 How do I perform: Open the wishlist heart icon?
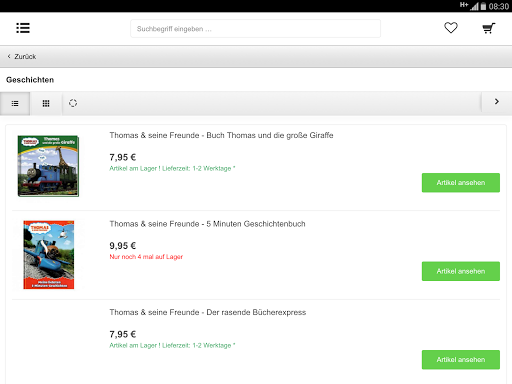click(x=451, y=28)
